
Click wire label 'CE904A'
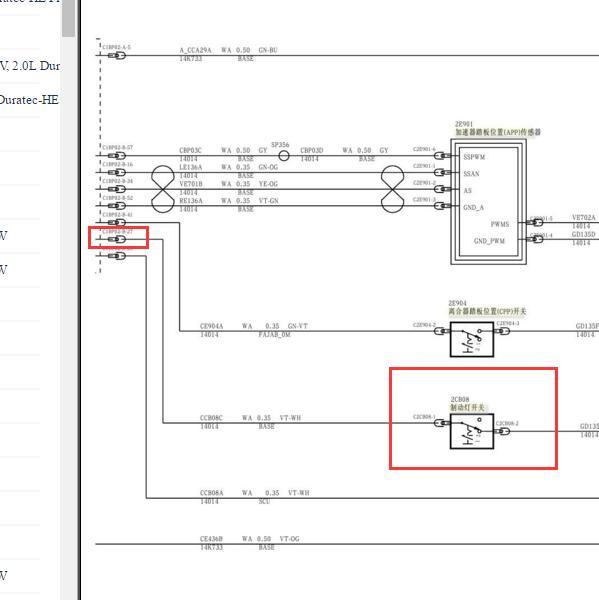point(211,326)
